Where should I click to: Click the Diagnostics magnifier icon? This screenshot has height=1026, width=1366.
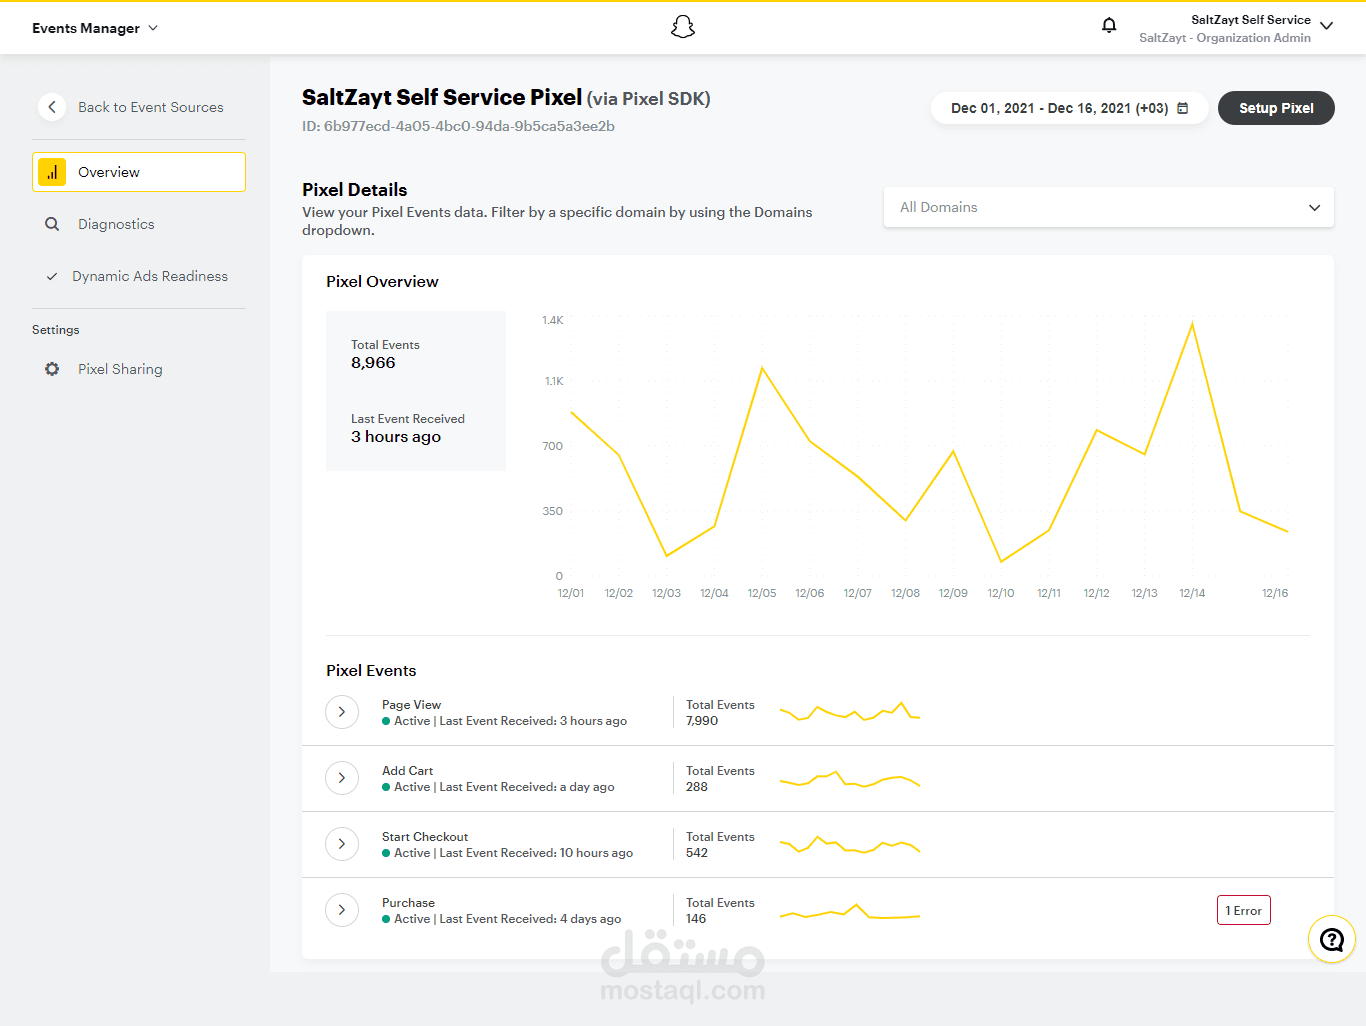pyautogui.click(x=52, y=224)
